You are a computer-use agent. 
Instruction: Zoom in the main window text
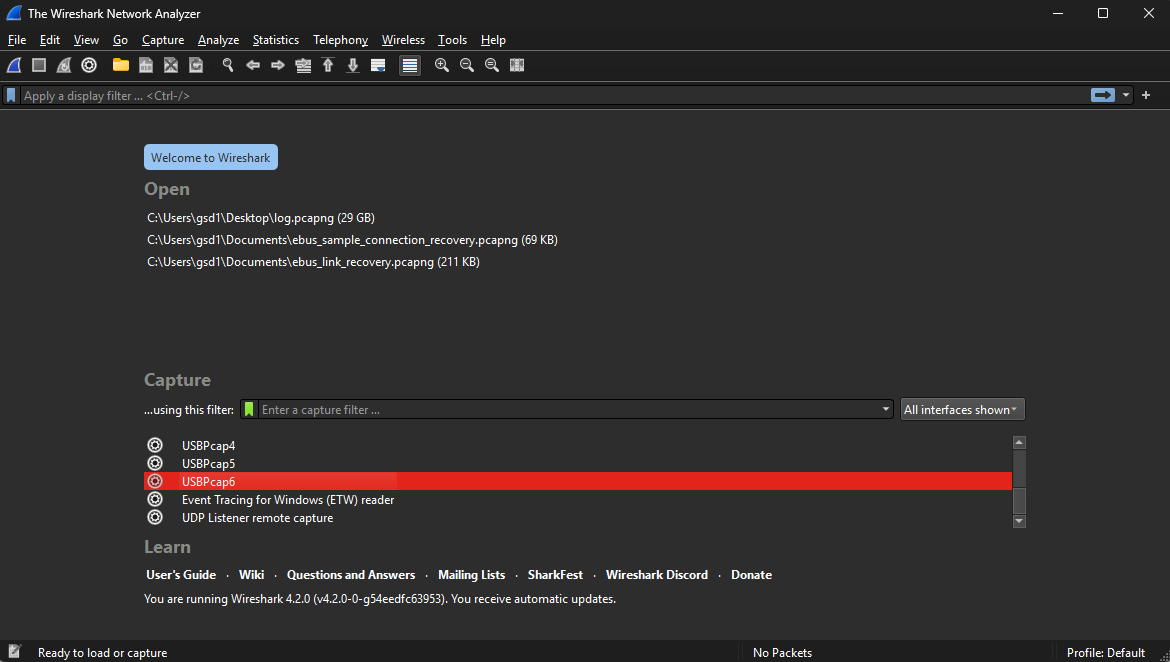(442, 66)
